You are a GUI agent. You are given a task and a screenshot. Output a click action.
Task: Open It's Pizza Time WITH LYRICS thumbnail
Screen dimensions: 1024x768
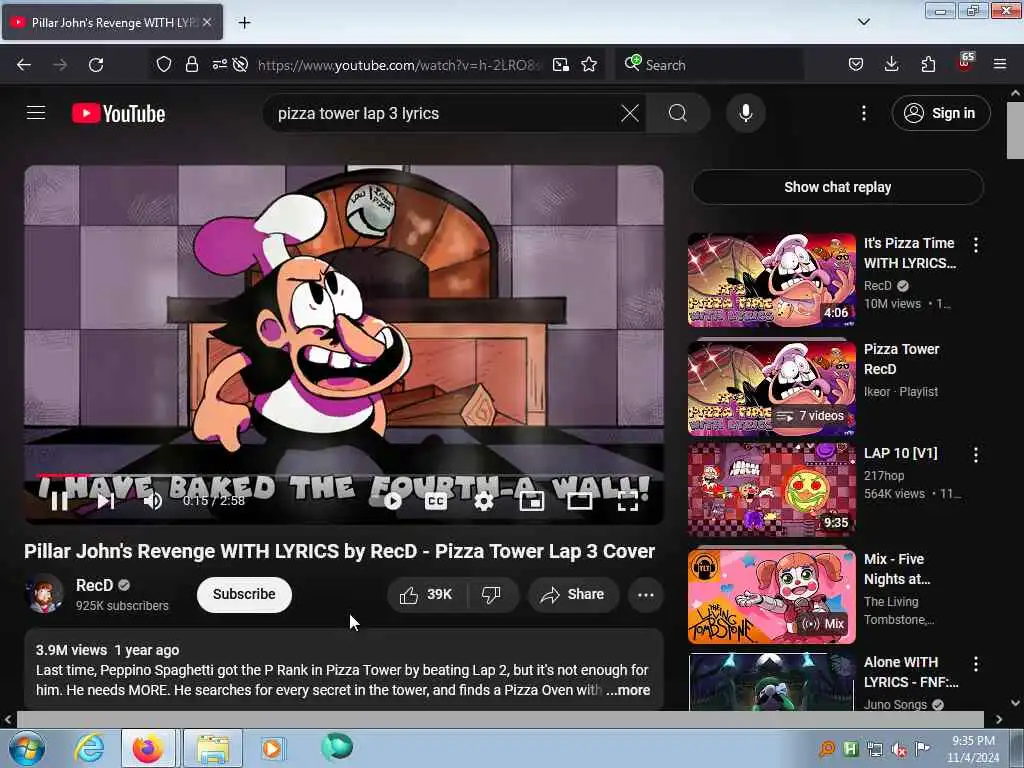(771, 280)
